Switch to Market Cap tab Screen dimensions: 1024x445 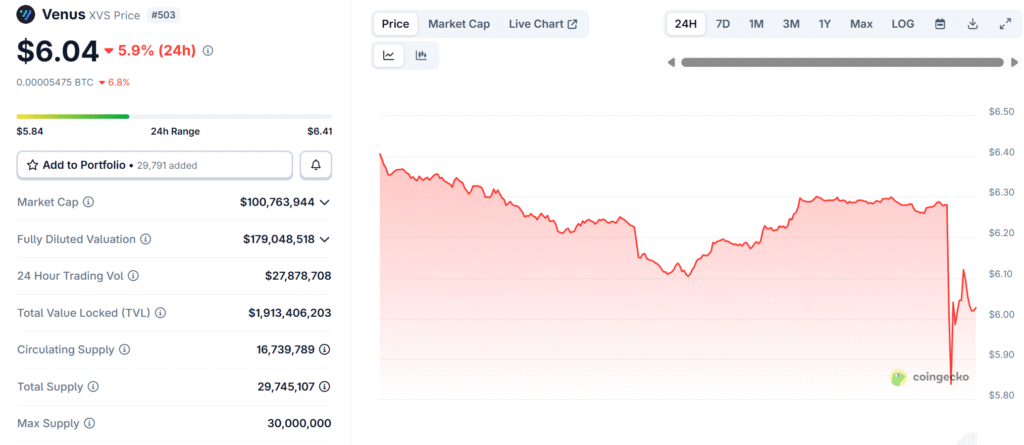(x=459, y=24)
